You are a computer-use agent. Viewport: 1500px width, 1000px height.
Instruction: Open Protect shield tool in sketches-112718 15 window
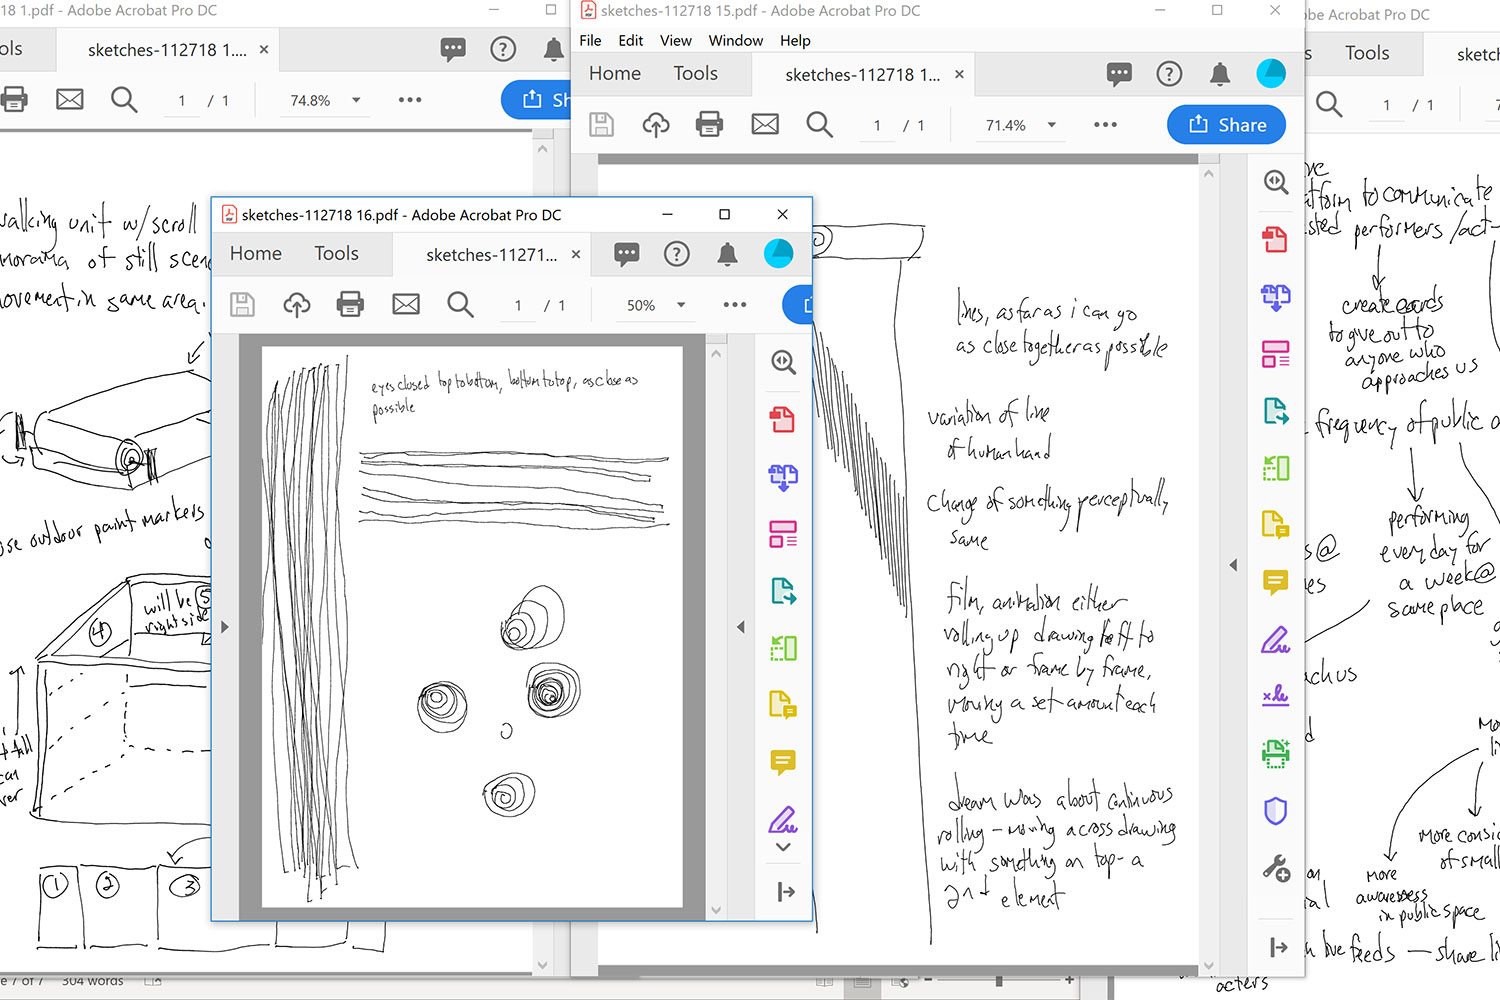1276,811
